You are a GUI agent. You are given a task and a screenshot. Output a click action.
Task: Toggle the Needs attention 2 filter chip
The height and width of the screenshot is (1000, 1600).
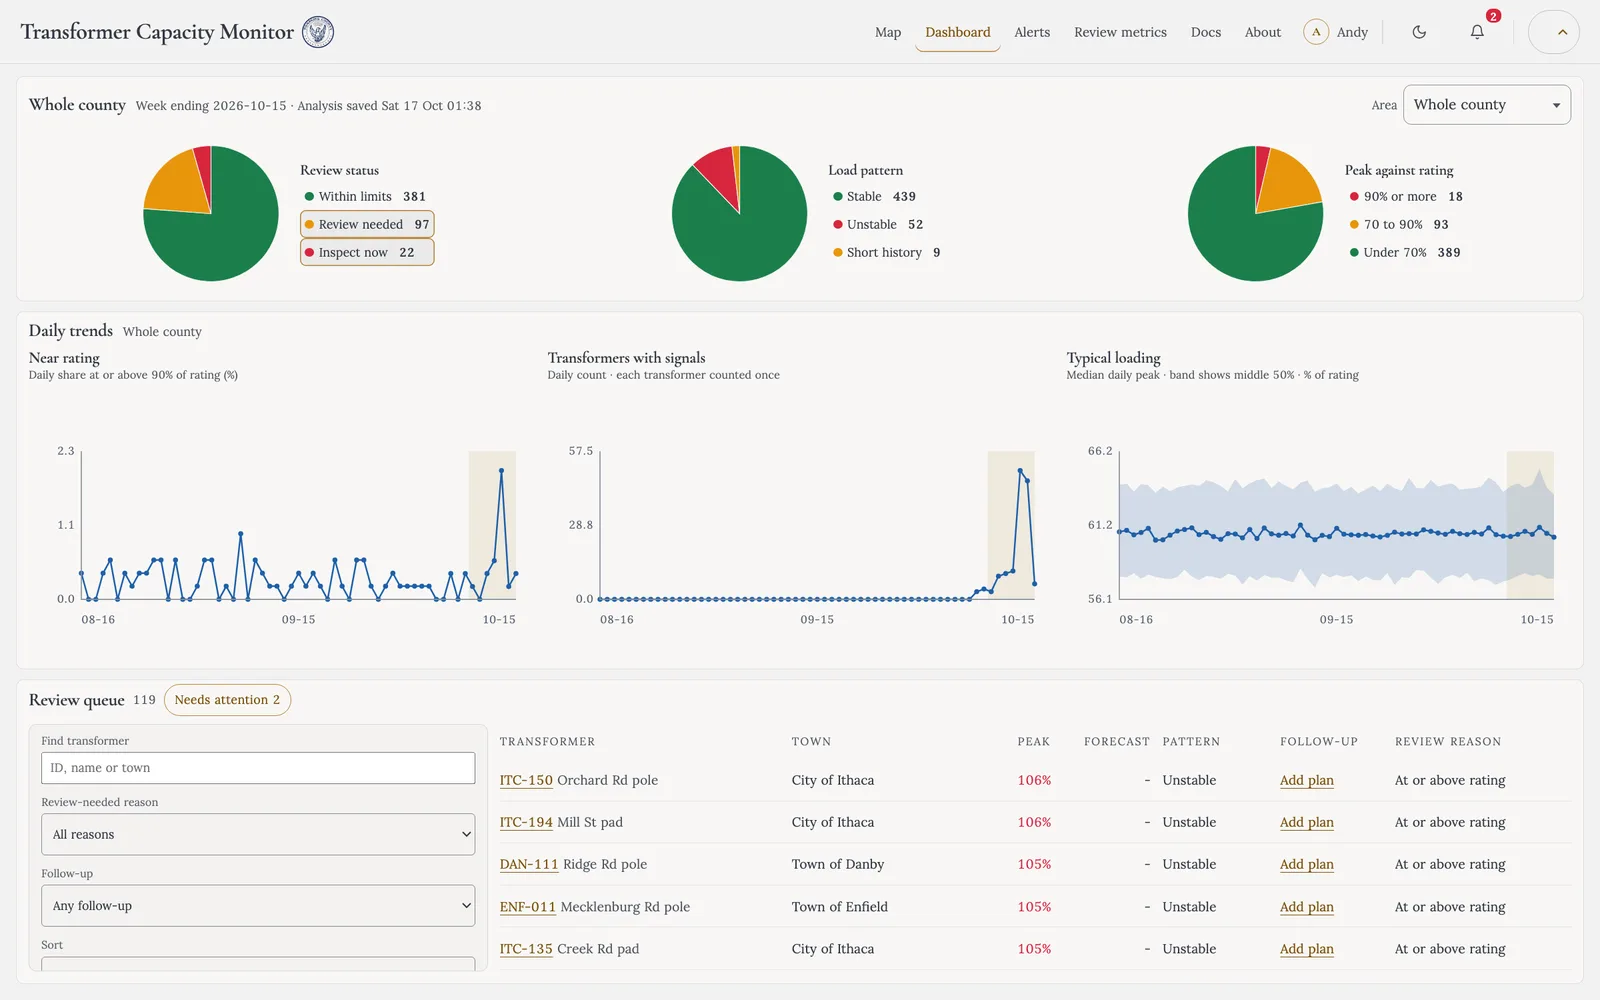tap(227, 700)
